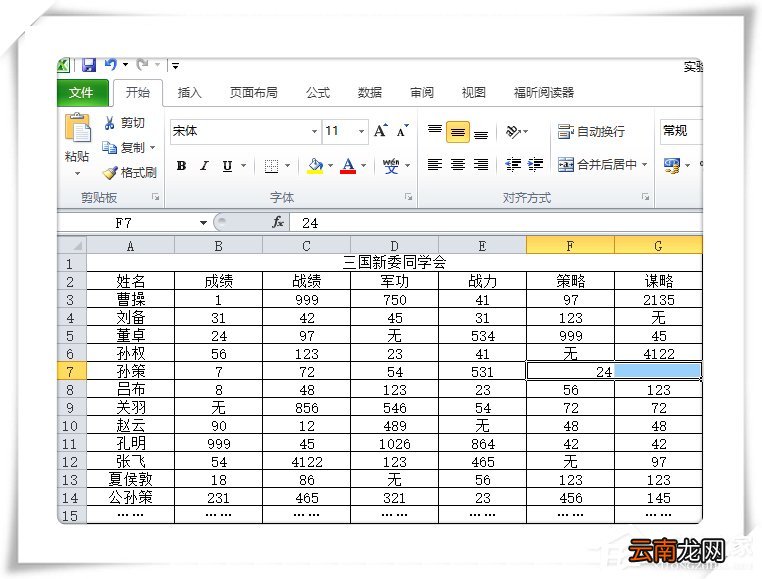This screenshot has width=762, height=579.
Task: Open the 数据 tab
Action: coord(369,93)
